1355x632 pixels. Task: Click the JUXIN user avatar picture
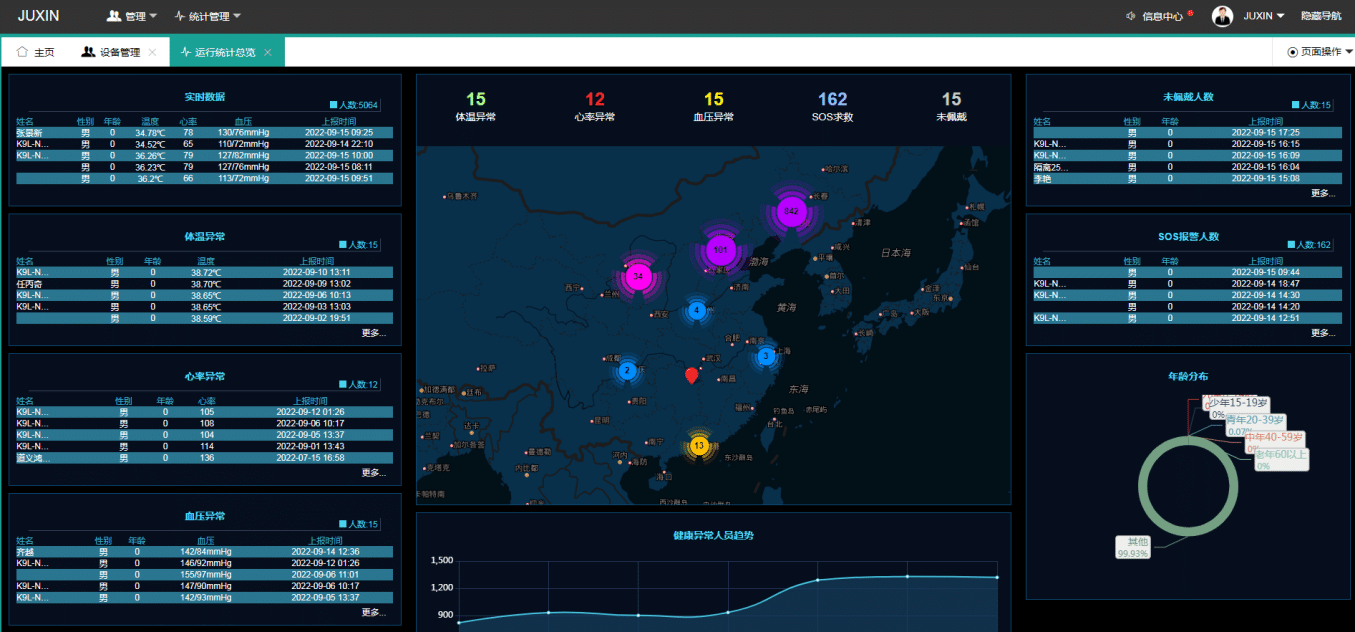pos(1222,16)
